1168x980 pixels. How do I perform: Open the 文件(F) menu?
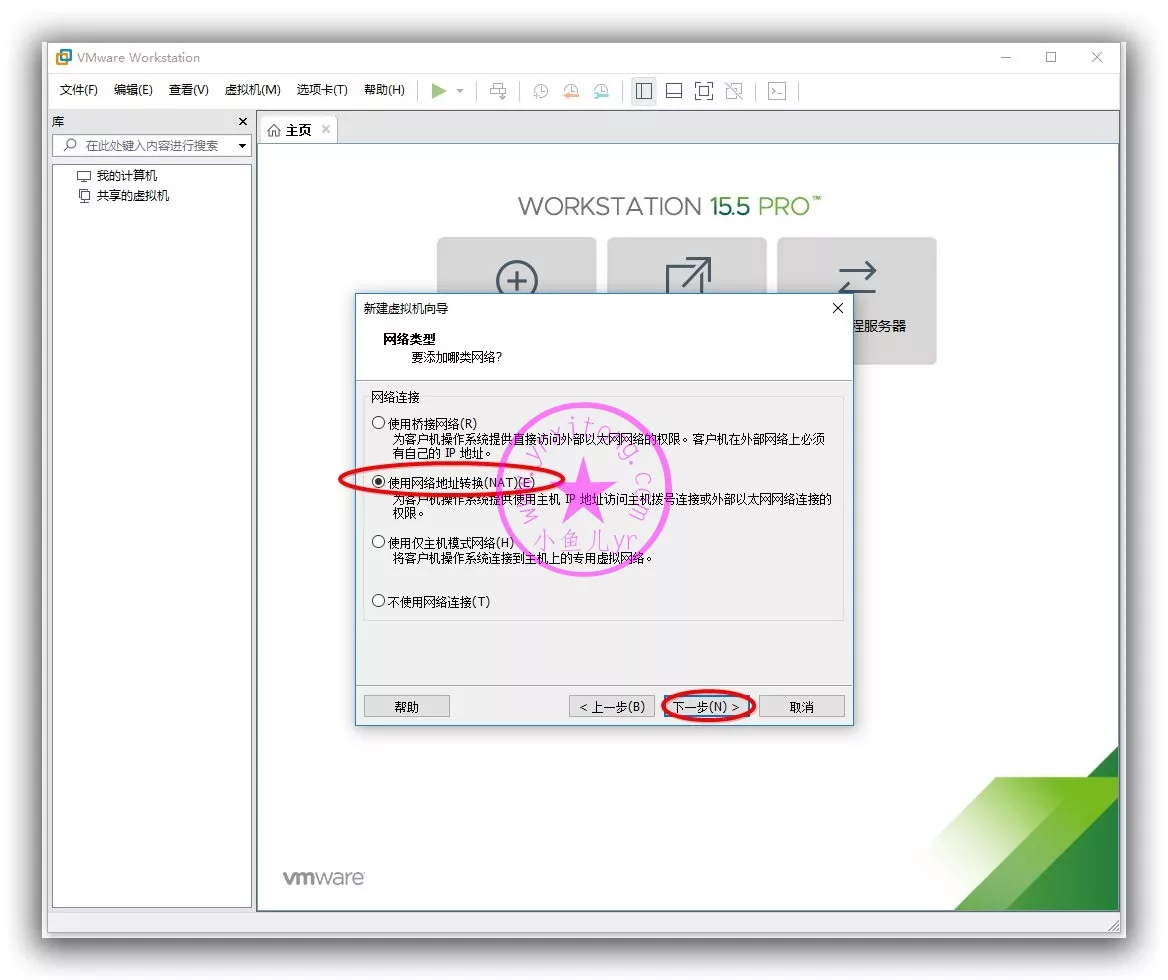pos(79,90)
